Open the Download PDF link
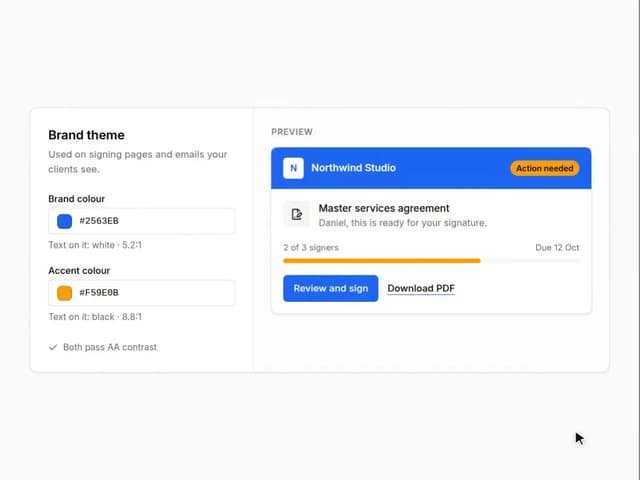The height and width of the screenshot is (480, 640). coord(421,289)
